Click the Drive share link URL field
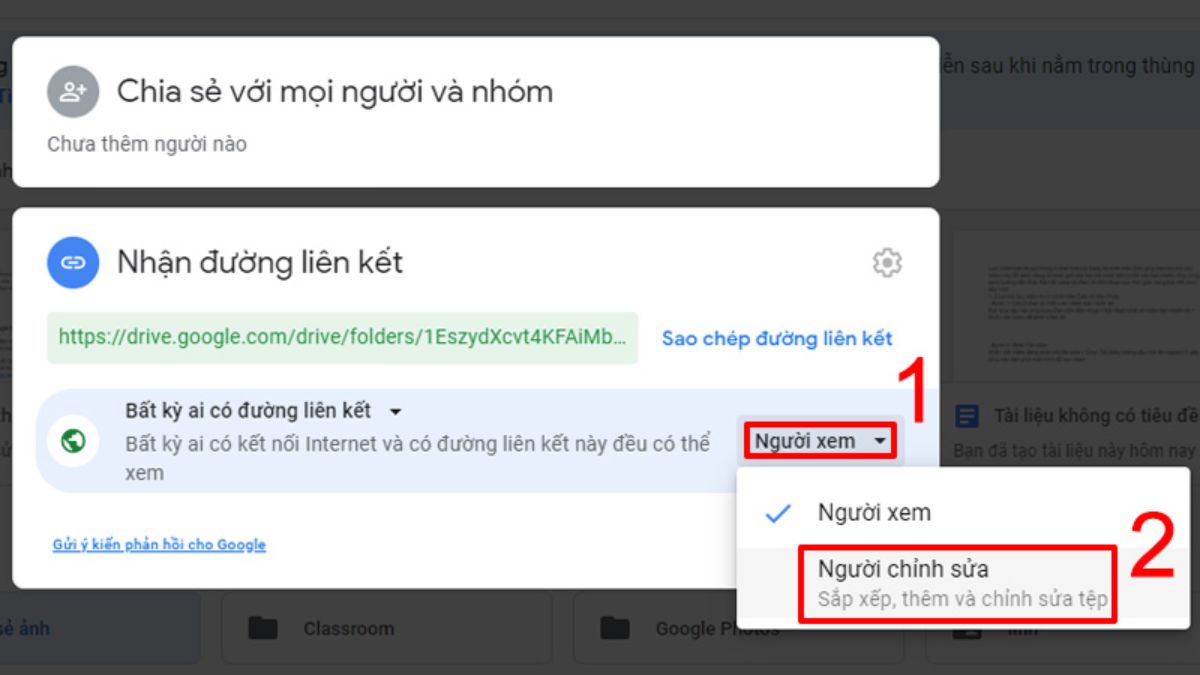This screenshot has width=1200, height=675. [x=342, y=338]
